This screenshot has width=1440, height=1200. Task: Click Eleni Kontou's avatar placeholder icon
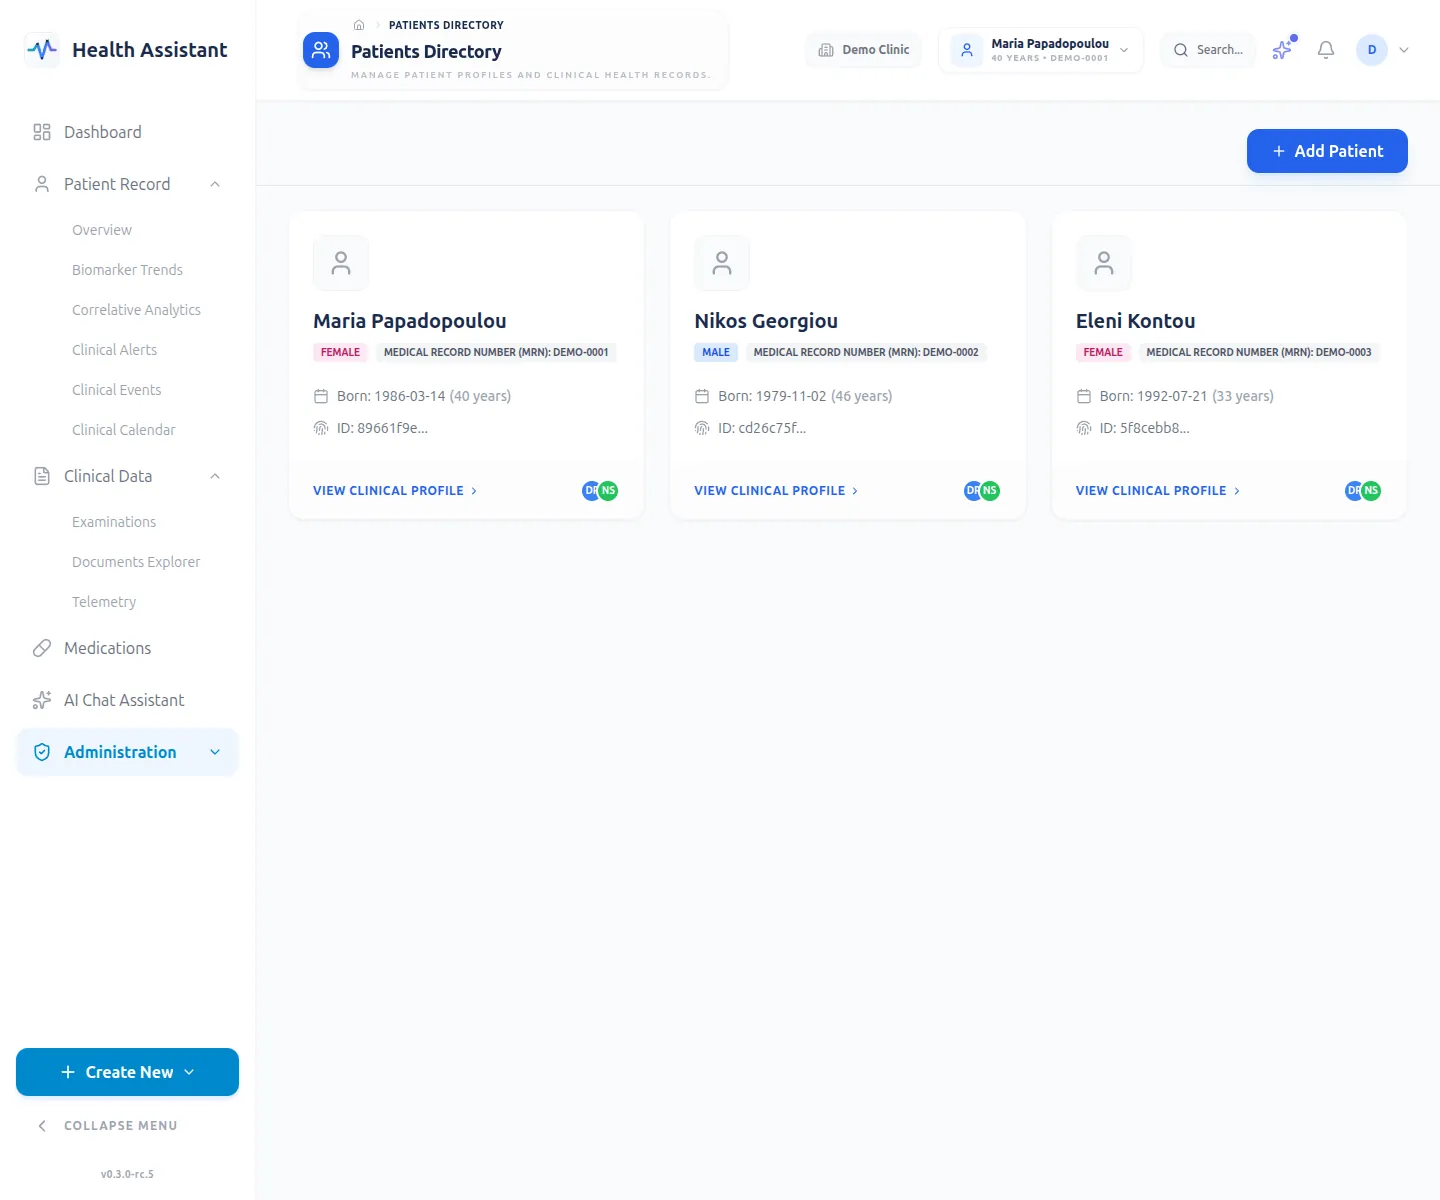tap(1104, 263)
